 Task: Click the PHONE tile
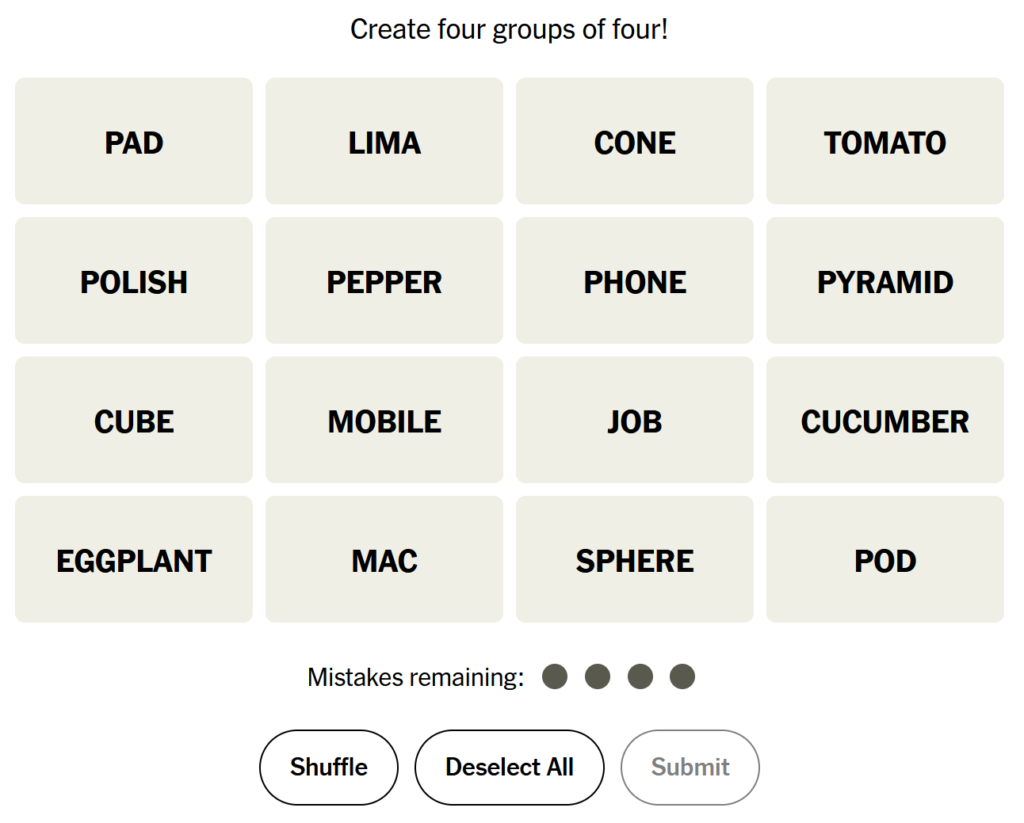click(634, 281)
